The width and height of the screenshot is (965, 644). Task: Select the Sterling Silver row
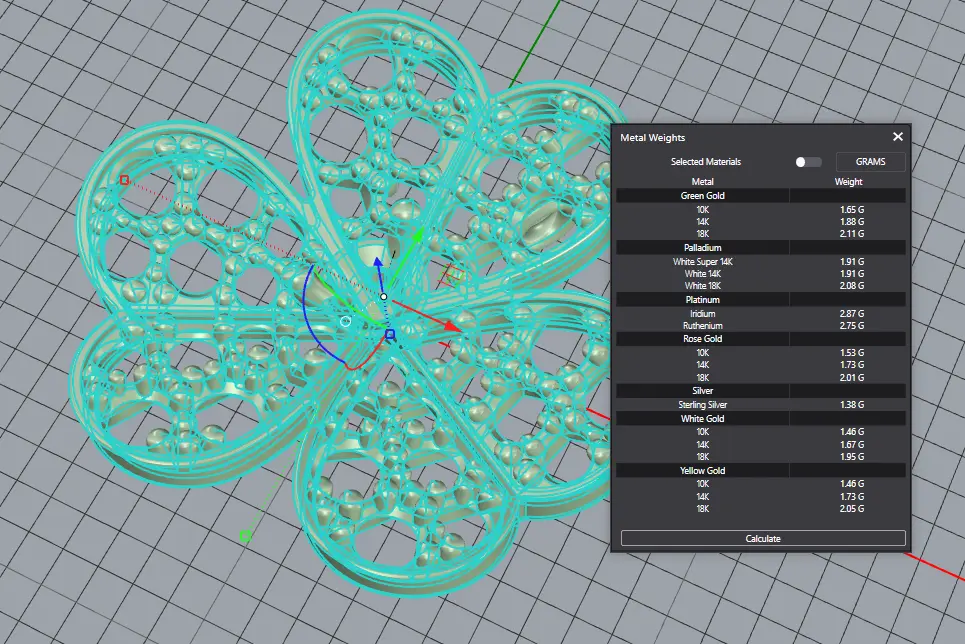761,405
